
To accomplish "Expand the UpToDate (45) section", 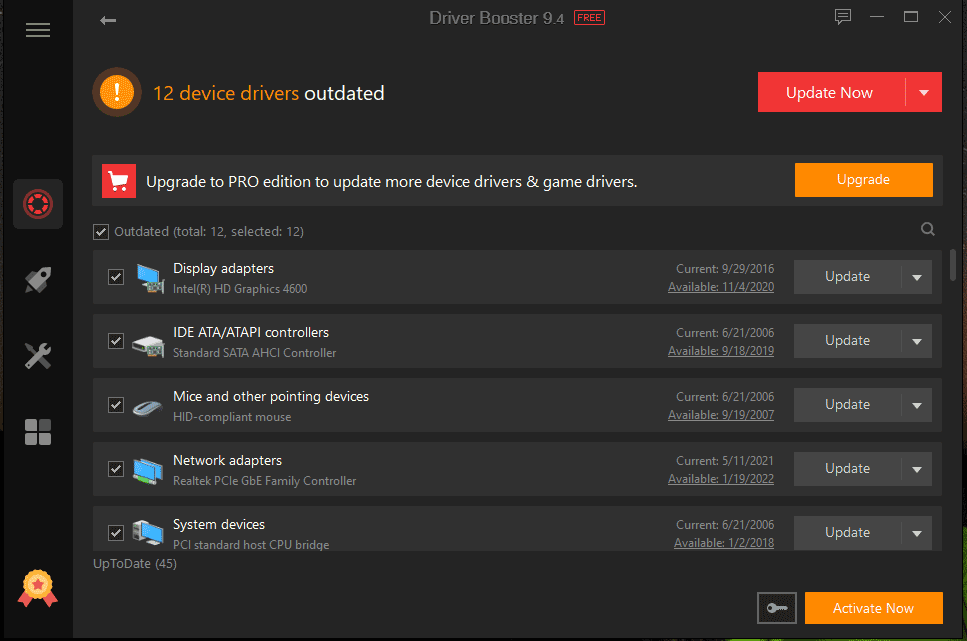I will point(135,564).
